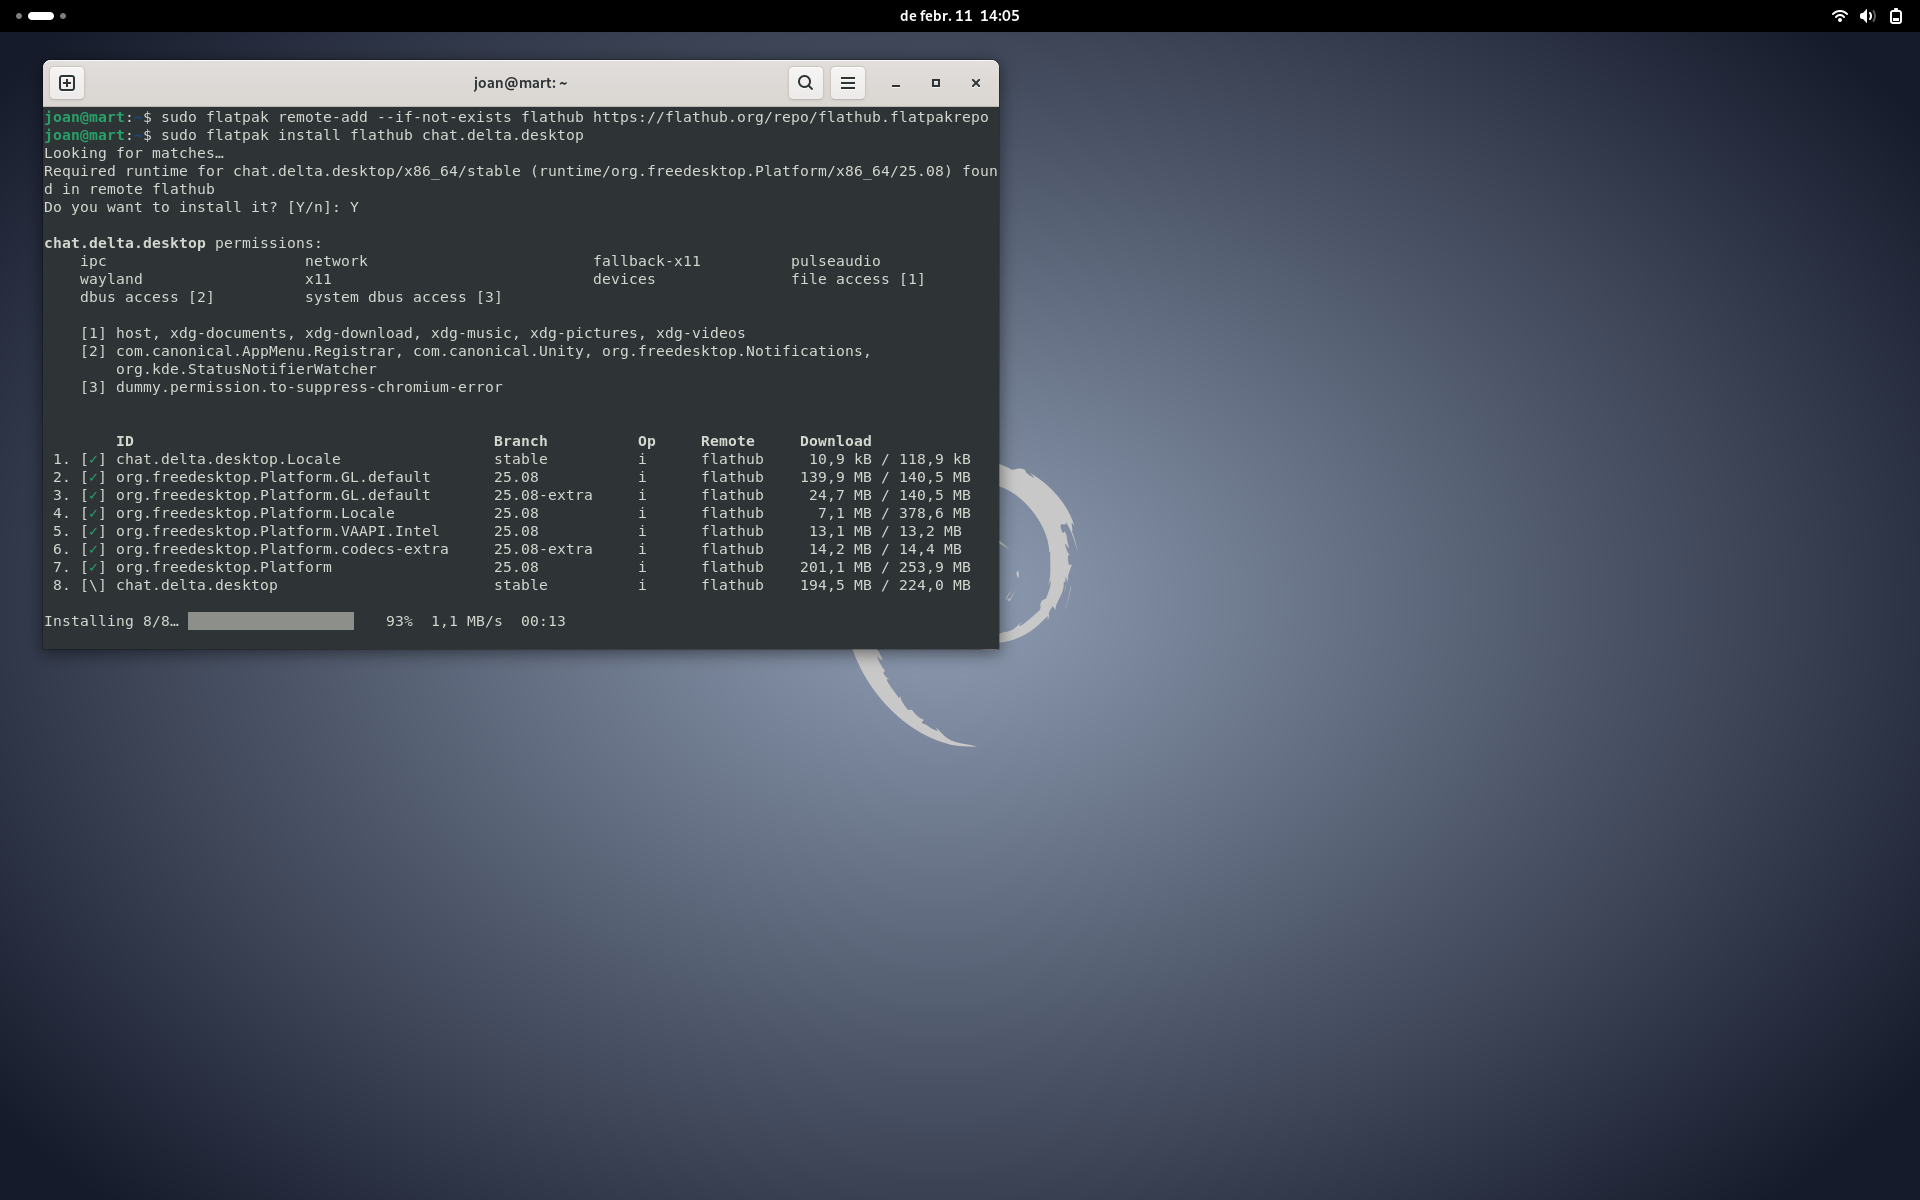Click the checkmark beside org.freedesktop.Platform row 7
This screenshot has height=1200, width=1920.
94,567
